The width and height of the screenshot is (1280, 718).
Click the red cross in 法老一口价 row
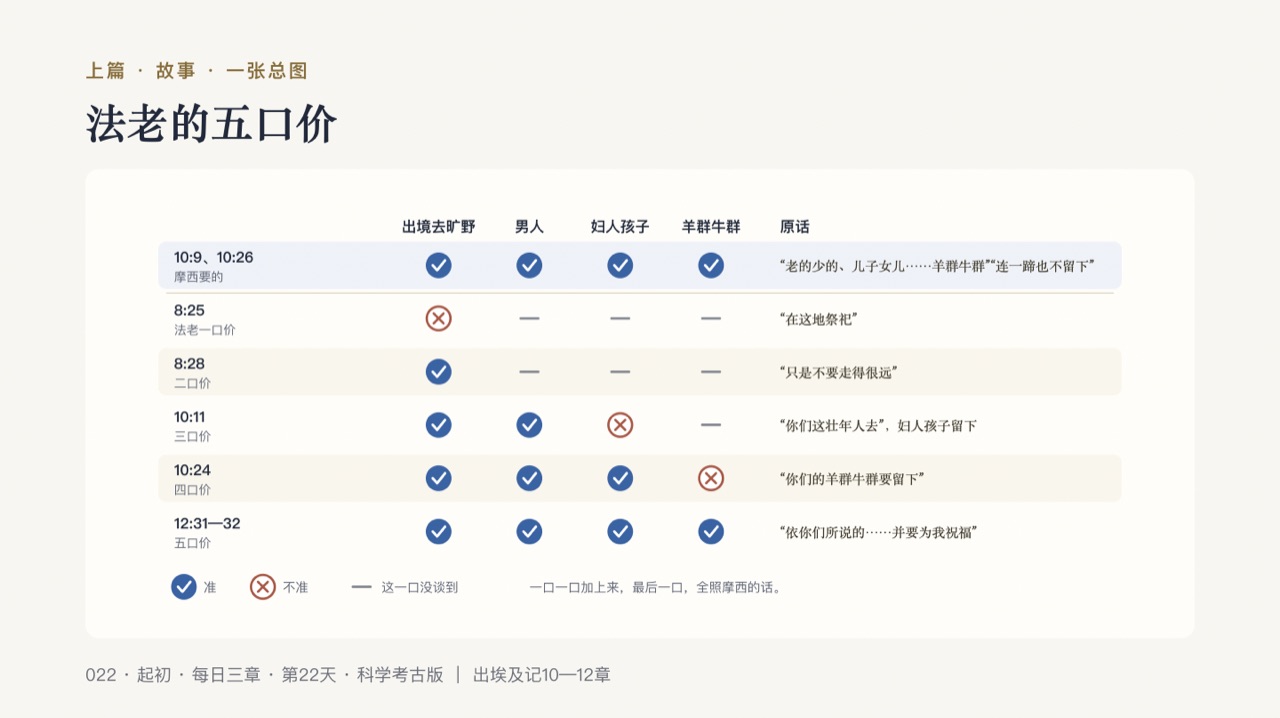tap(438, 318)
